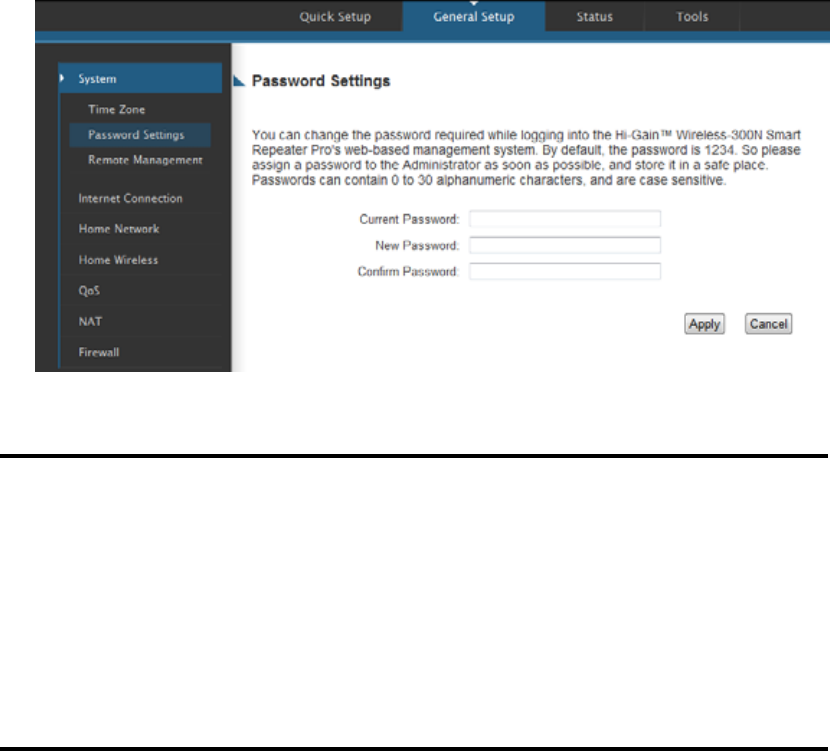This screenshot has height=751, width=830.
Task: Select Password Settings in sidebar
Action: click(x=140, y=135)
